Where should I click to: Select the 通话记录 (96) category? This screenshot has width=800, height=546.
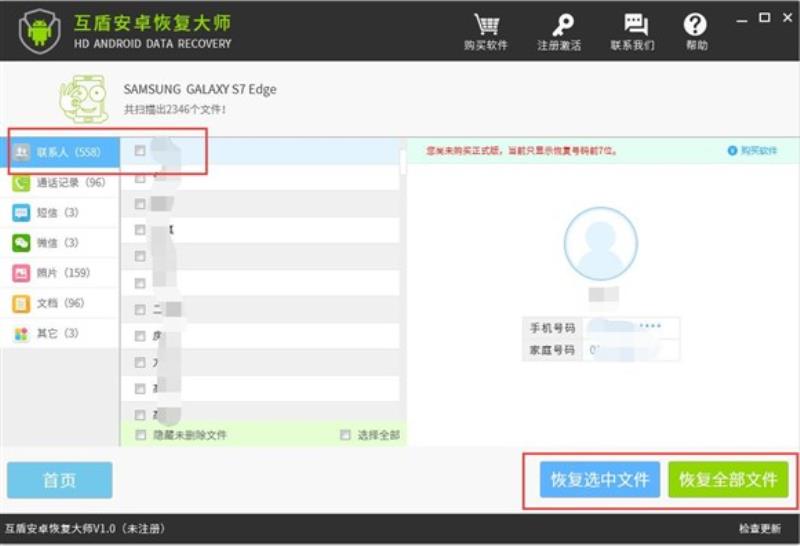[60, 182]
